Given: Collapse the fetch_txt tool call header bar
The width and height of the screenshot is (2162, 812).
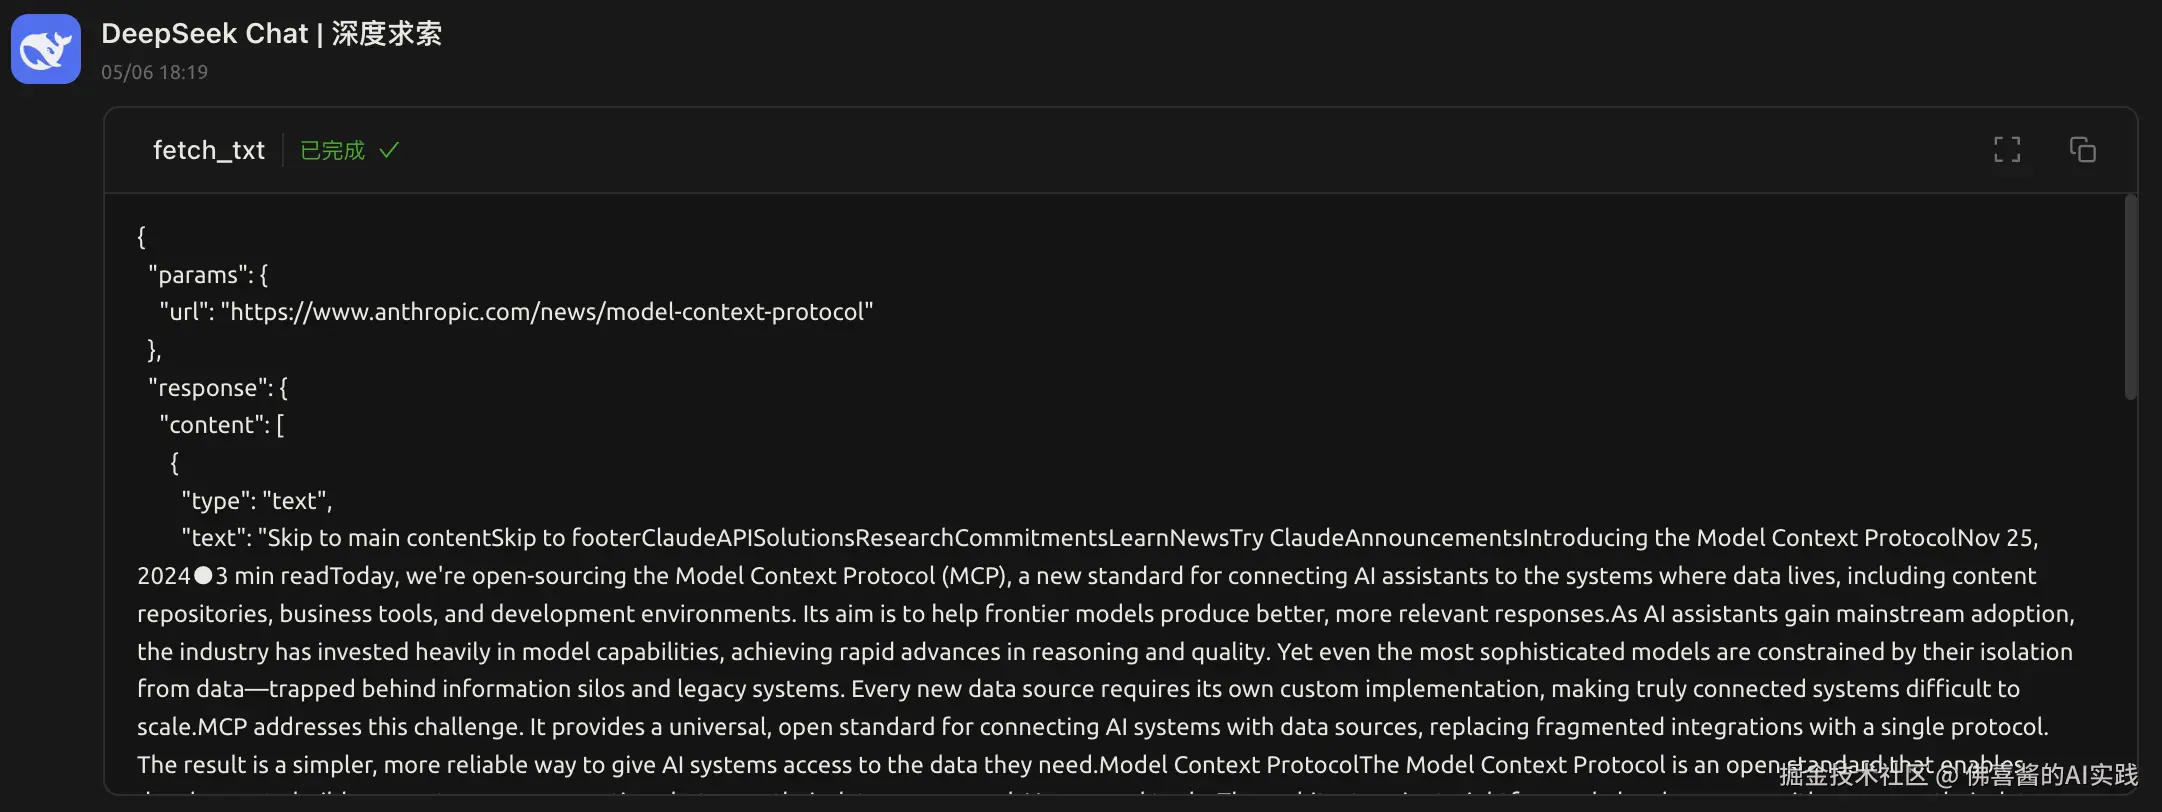Looking at the screenshot, I should 1100,150.
